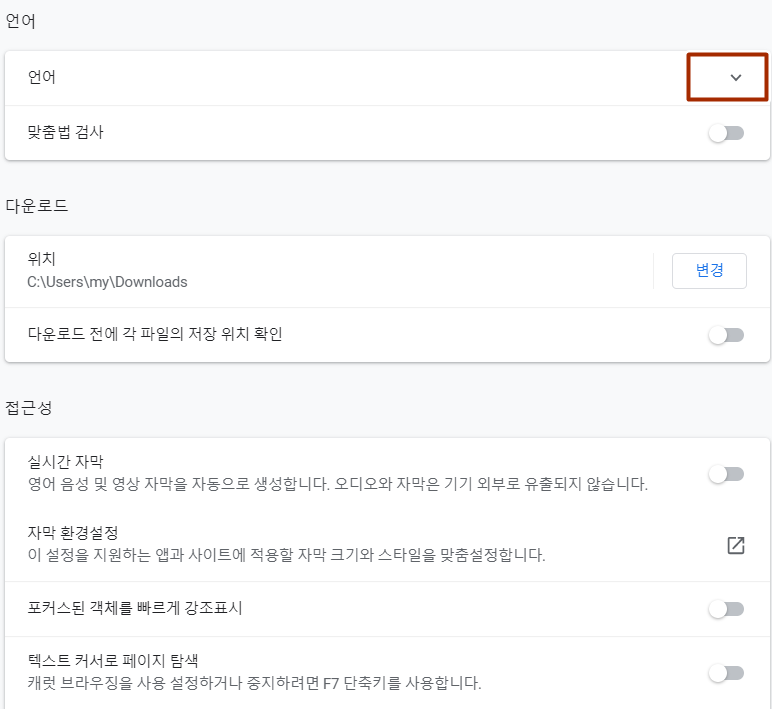Click the C:\Users\my\Downloads path text
772x709 pixels.
coord(107,282)
